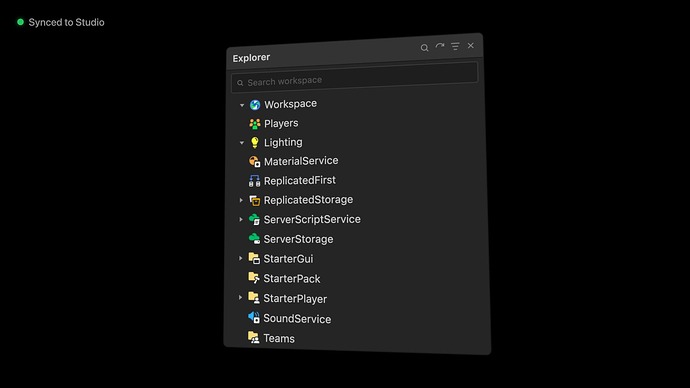Click the StarterGui folder icon

point(254,259)
